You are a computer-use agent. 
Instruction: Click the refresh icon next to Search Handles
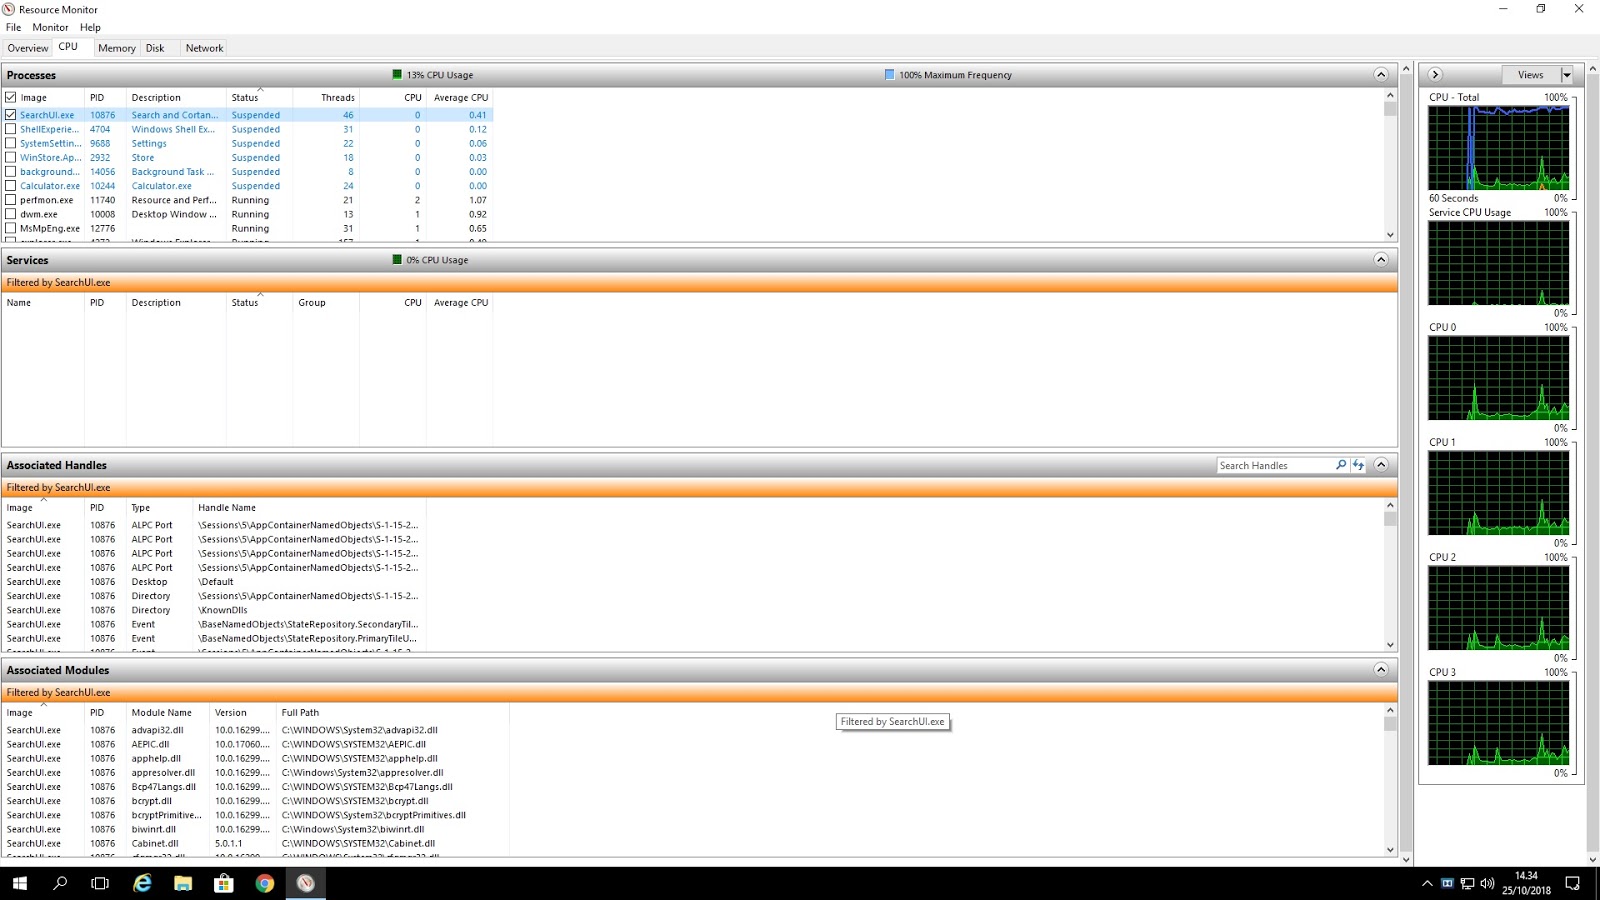tap(1358, 465)
